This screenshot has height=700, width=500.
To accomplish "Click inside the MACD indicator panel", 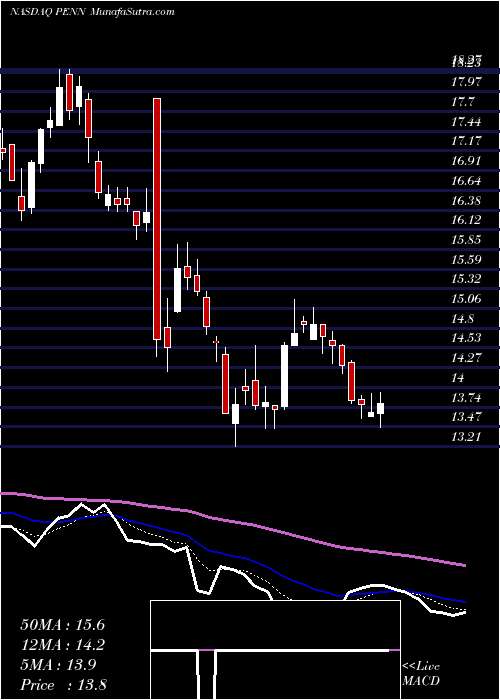I will [x=275, y=650].
